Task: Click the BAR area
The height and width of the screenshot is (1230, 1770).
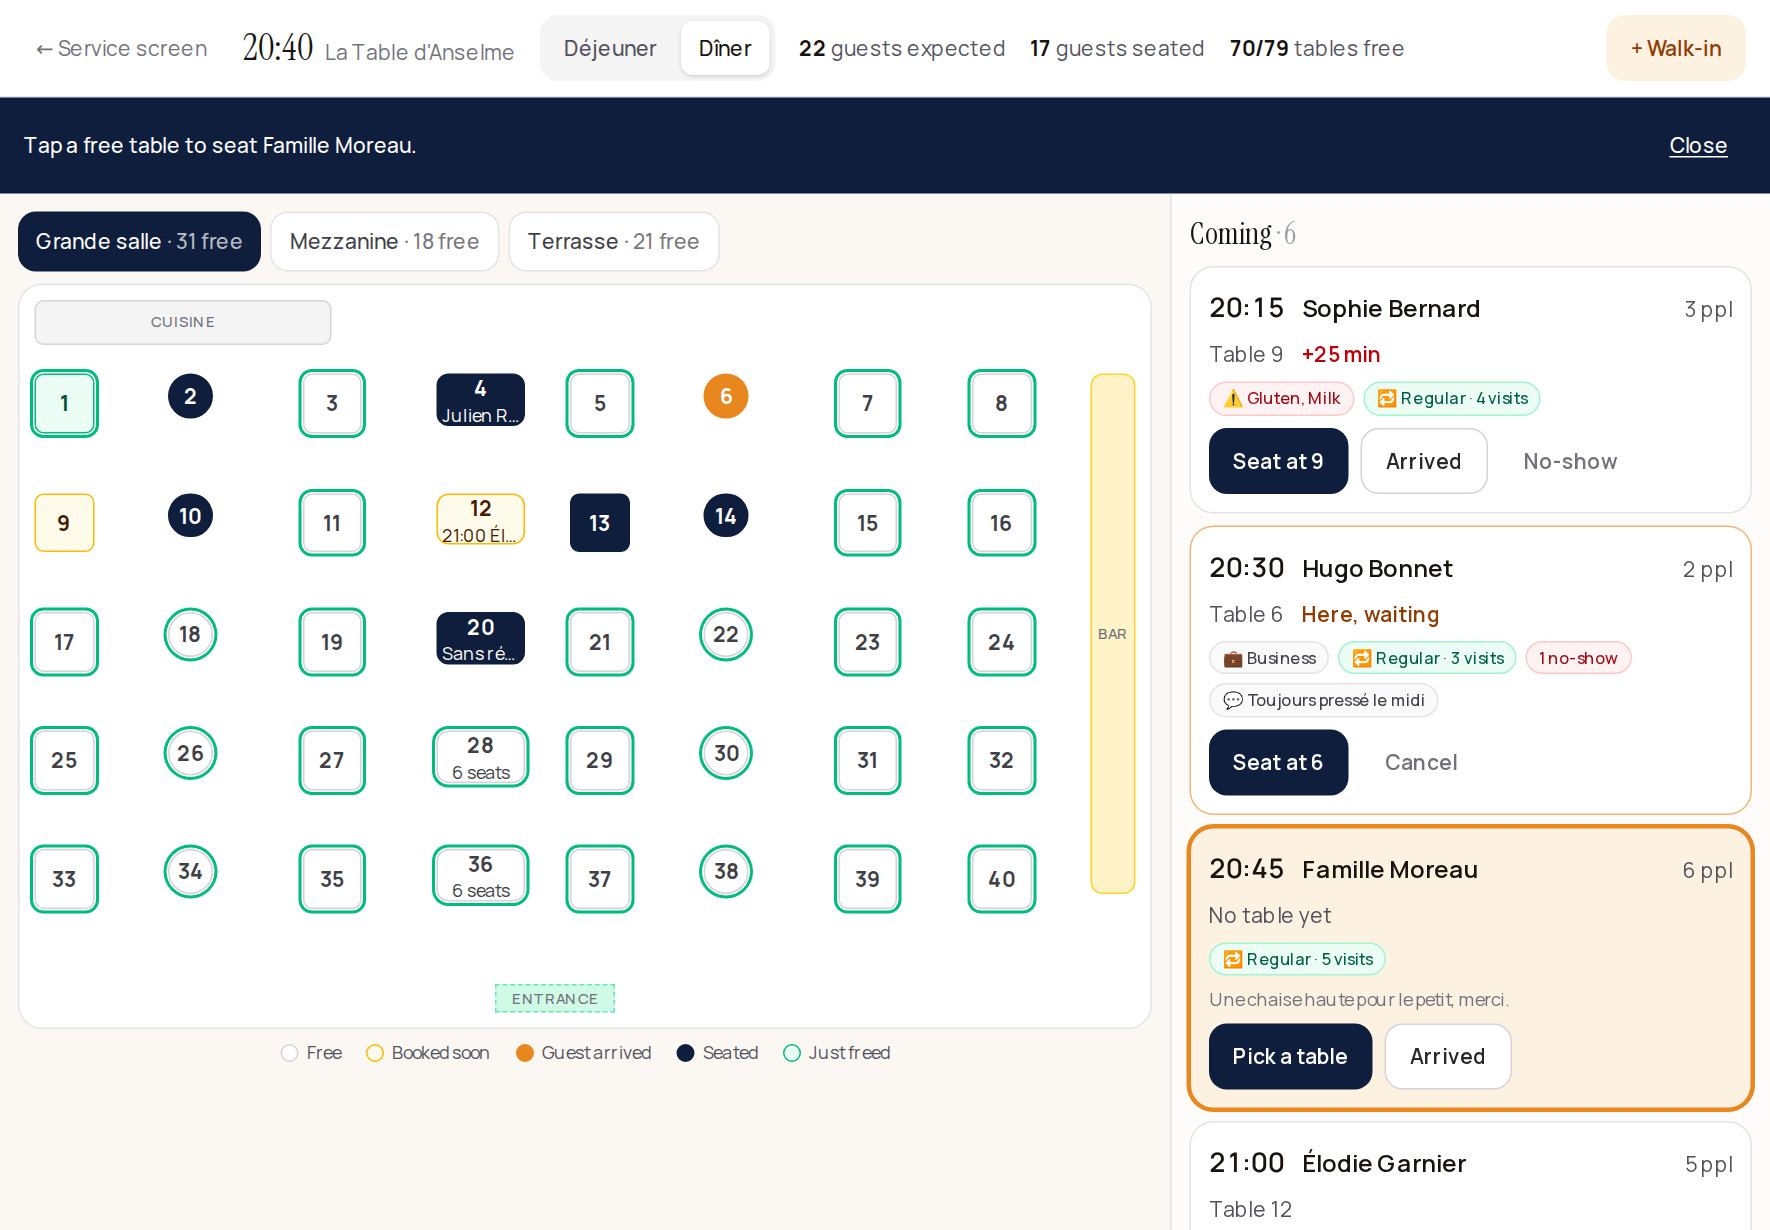Action: click(1112, 634)
